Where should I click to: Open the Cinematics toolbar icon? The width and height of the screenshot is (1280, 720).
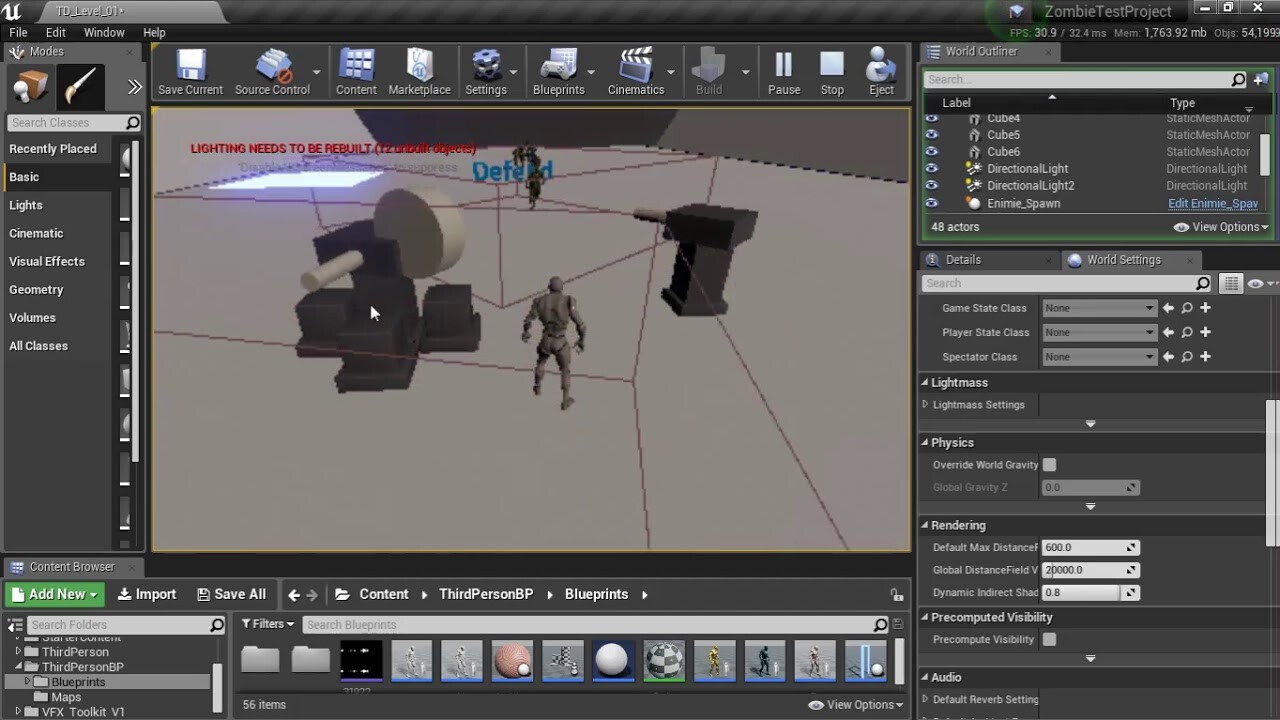tap(637, 65)
